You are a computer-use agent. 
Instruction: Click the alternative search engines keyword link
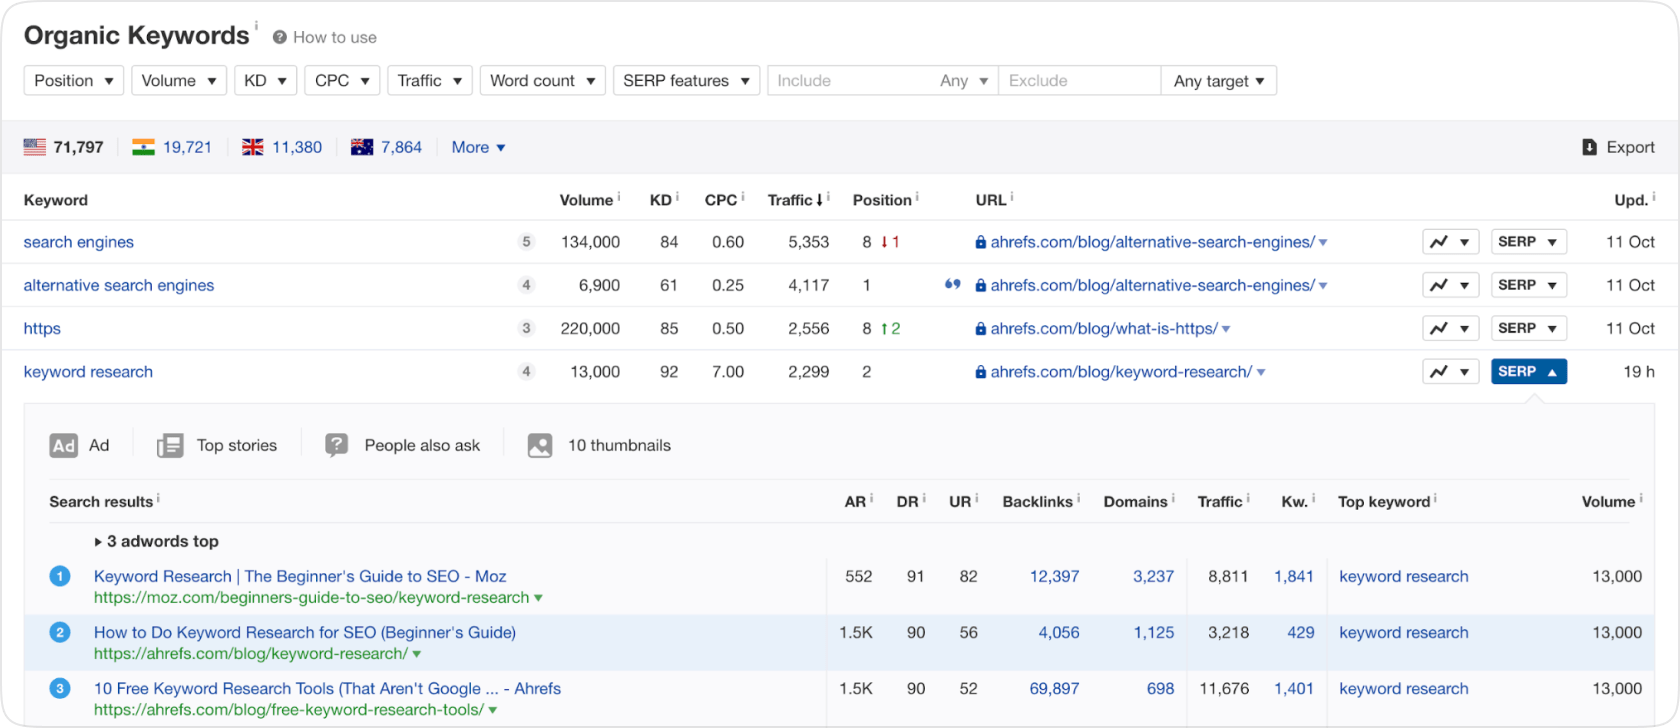[x=119, y=285]
